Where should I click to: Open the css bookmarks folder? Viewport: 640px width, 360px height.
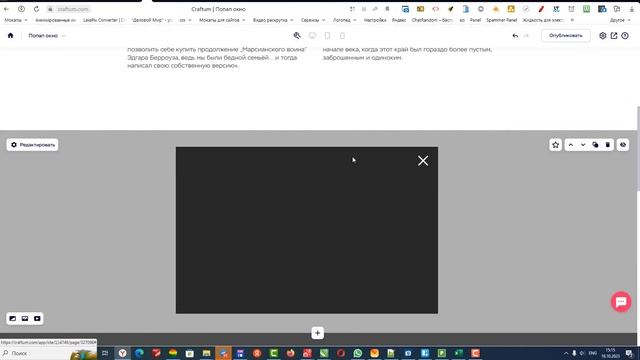pyautogui.click(x=185, y=20)
